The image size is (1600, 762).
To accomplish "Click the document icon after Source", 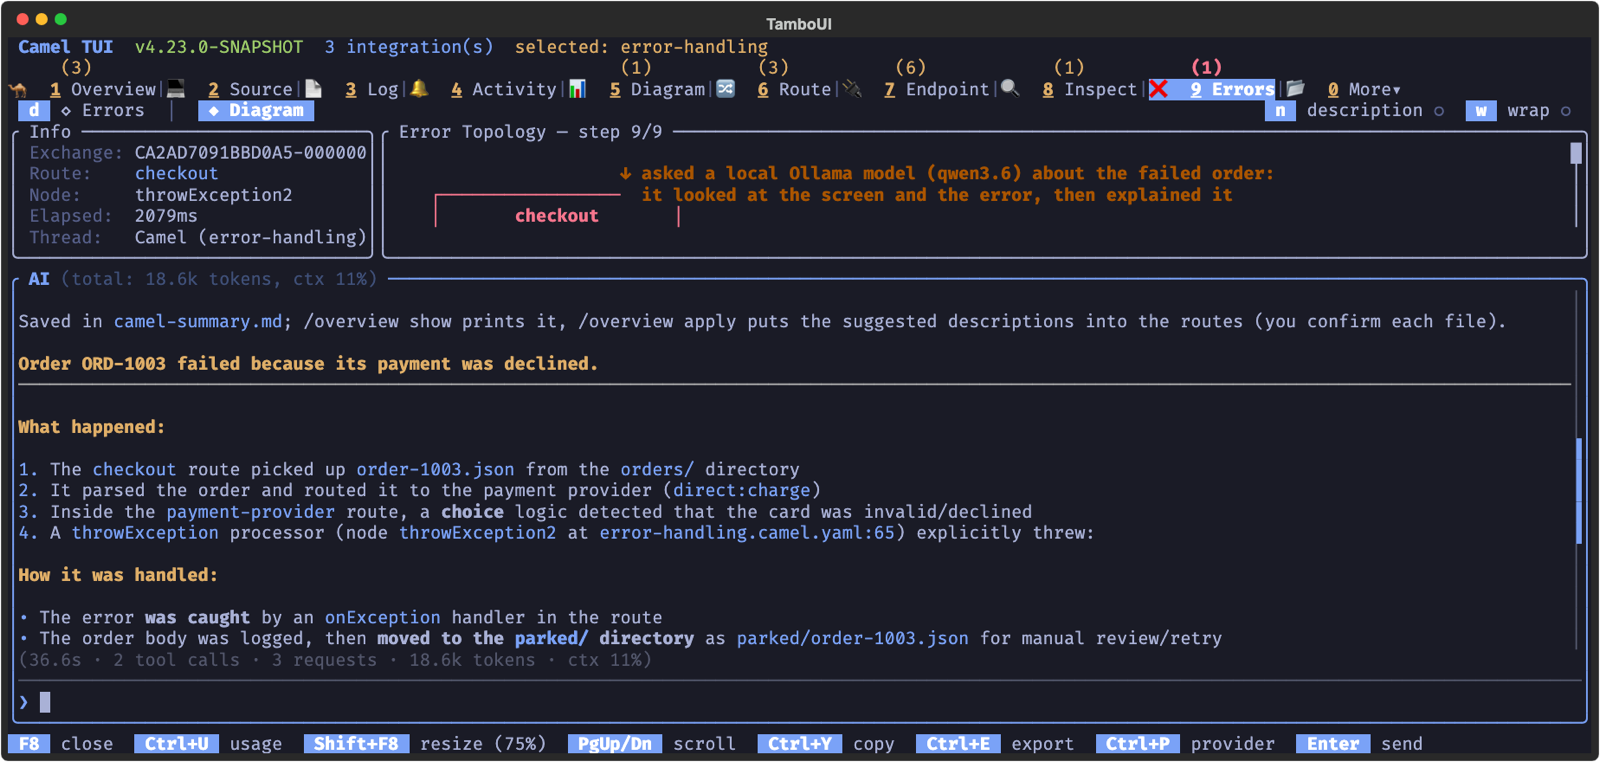I will point(314,88).
